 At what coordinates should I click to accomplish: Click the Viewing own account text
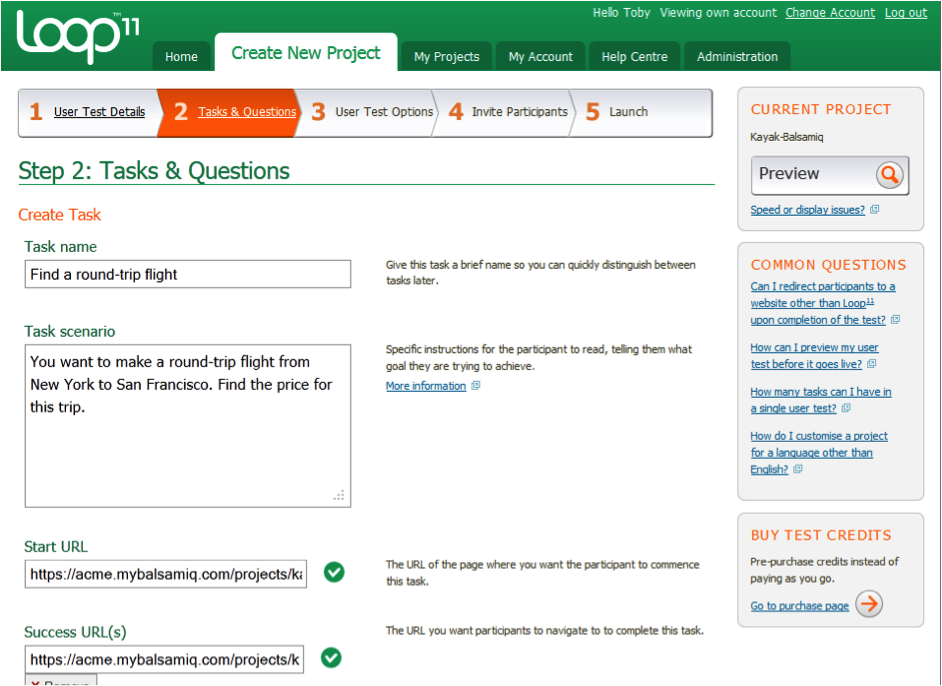tap(718, 13)
